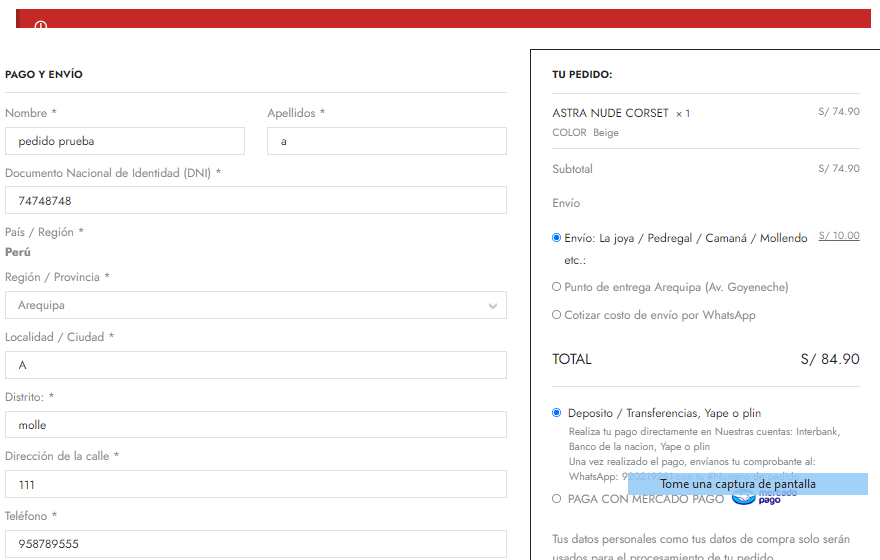Screen dimensions: 880x560
Task: Click the Distrito input field
Action: pyautogui.click(x=256, y=425)
